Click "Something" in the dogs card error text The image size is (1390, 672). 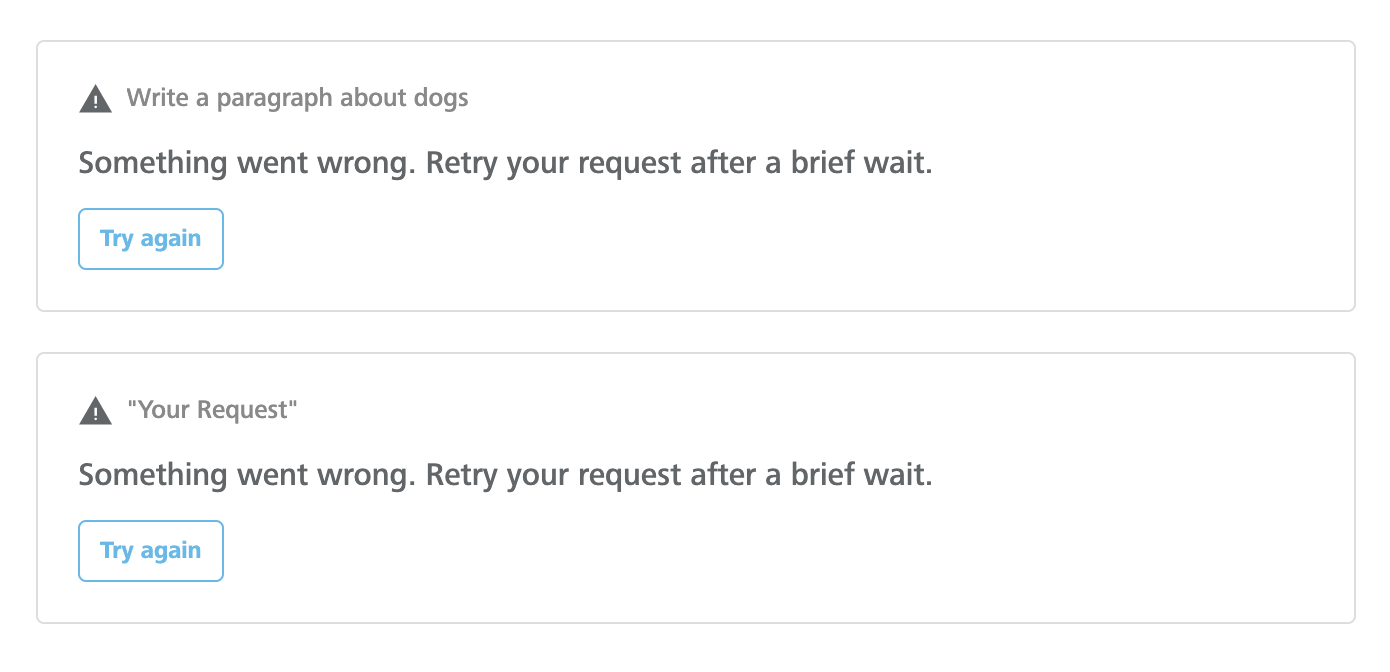coord(153,163)
